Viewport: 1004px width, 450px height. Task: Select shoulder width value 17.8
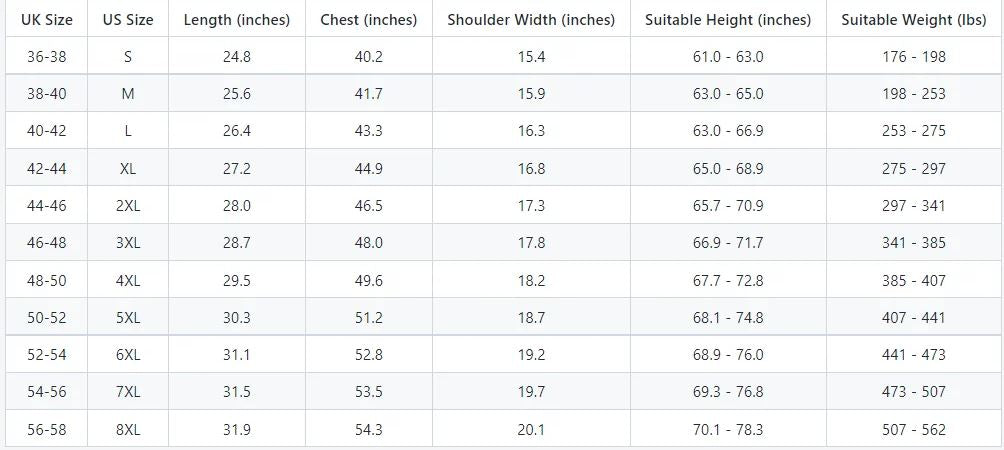click(x=531, y=243)
